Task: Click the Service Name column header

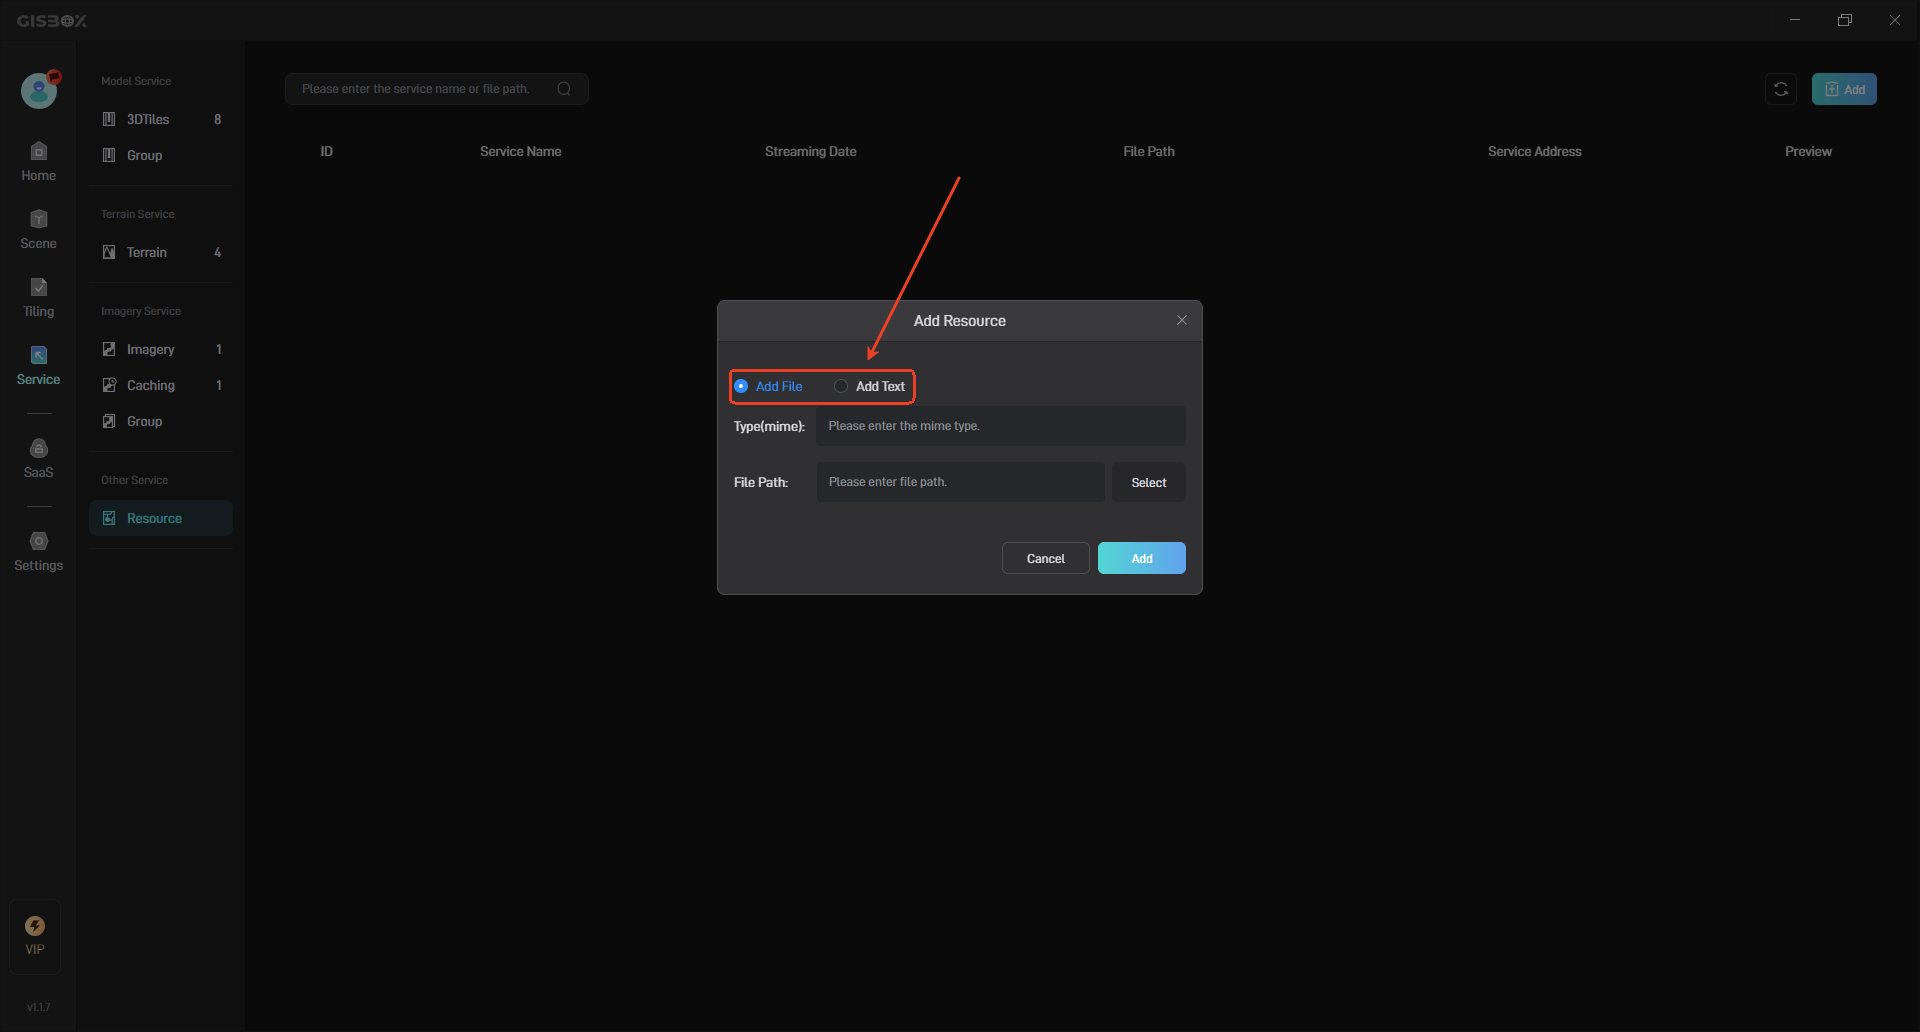Action: tap(520, 151)
